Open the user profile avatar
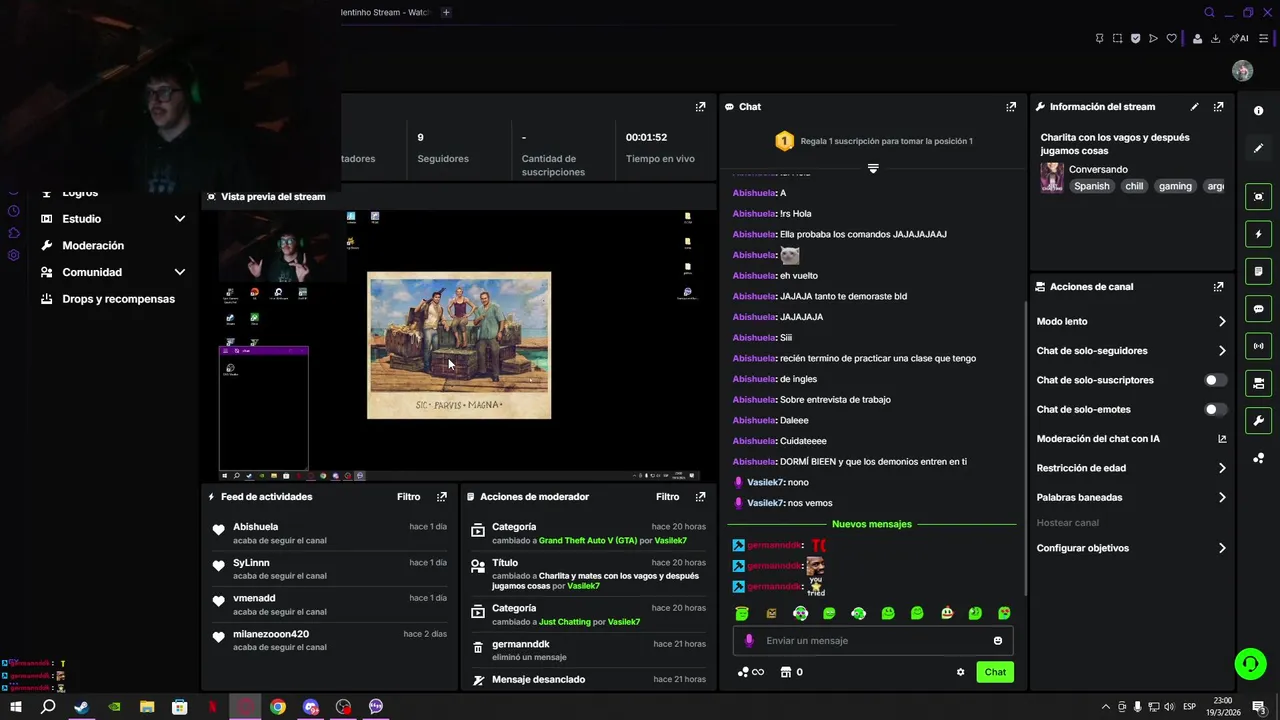 click(x=1243, y=71)
